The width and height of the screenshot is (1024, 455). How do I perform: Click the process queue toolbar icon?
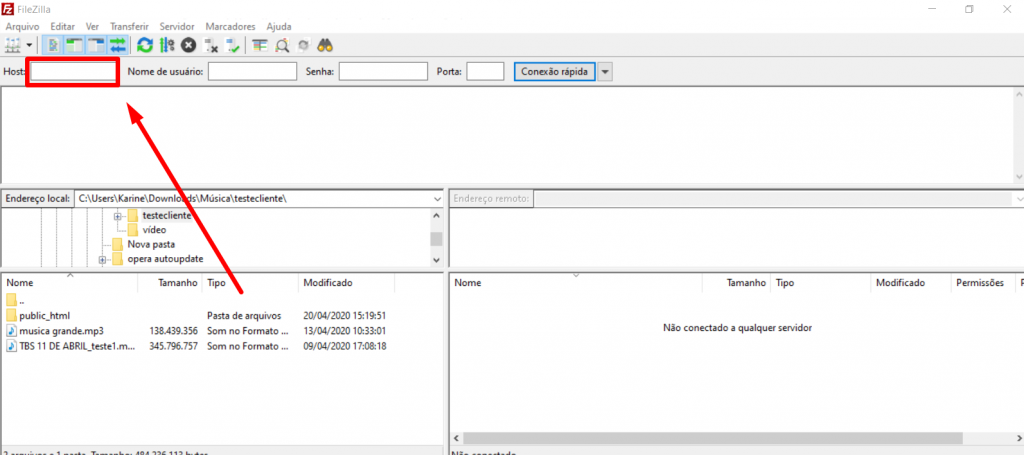[x=167, y=45]
